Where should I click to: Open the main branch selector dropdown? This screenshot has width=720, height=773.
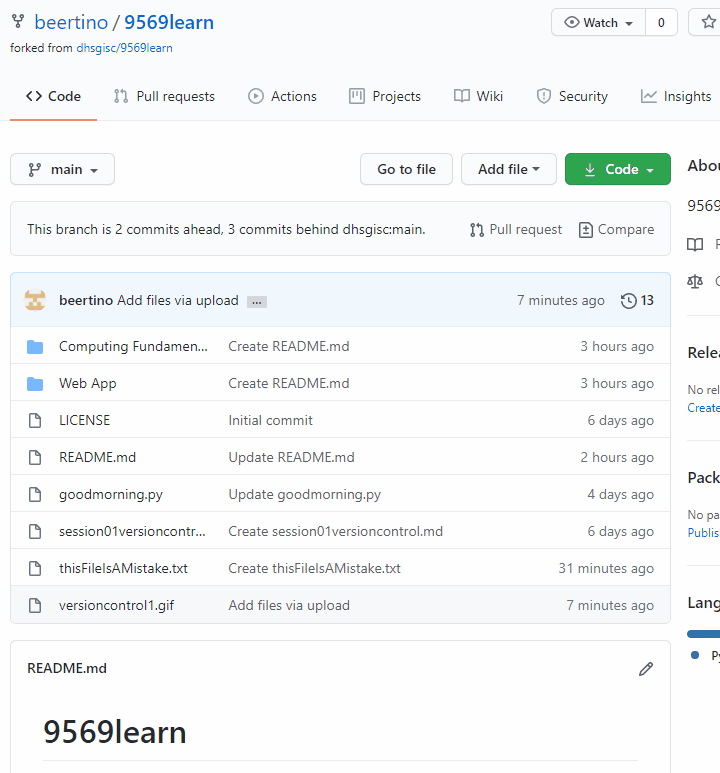(63, 169)
